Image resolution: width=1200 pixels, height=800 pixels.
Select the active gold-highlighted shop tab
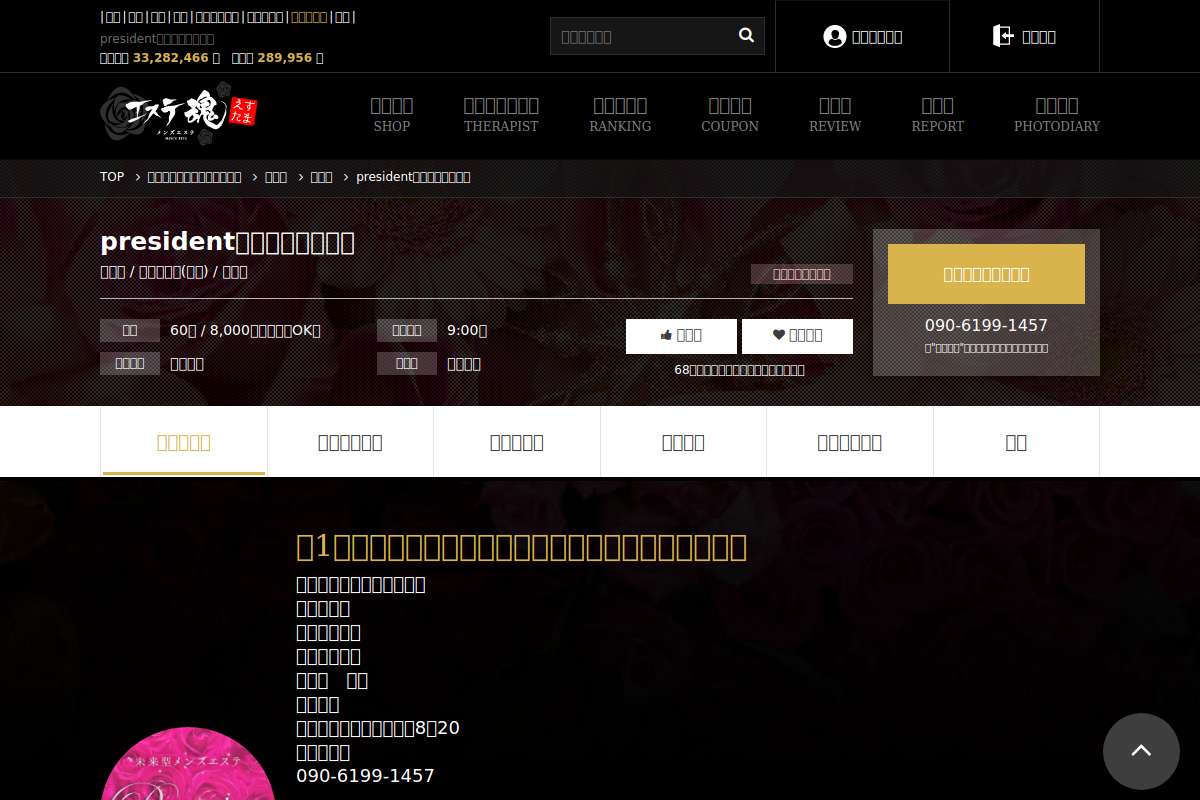pos(184,442)
